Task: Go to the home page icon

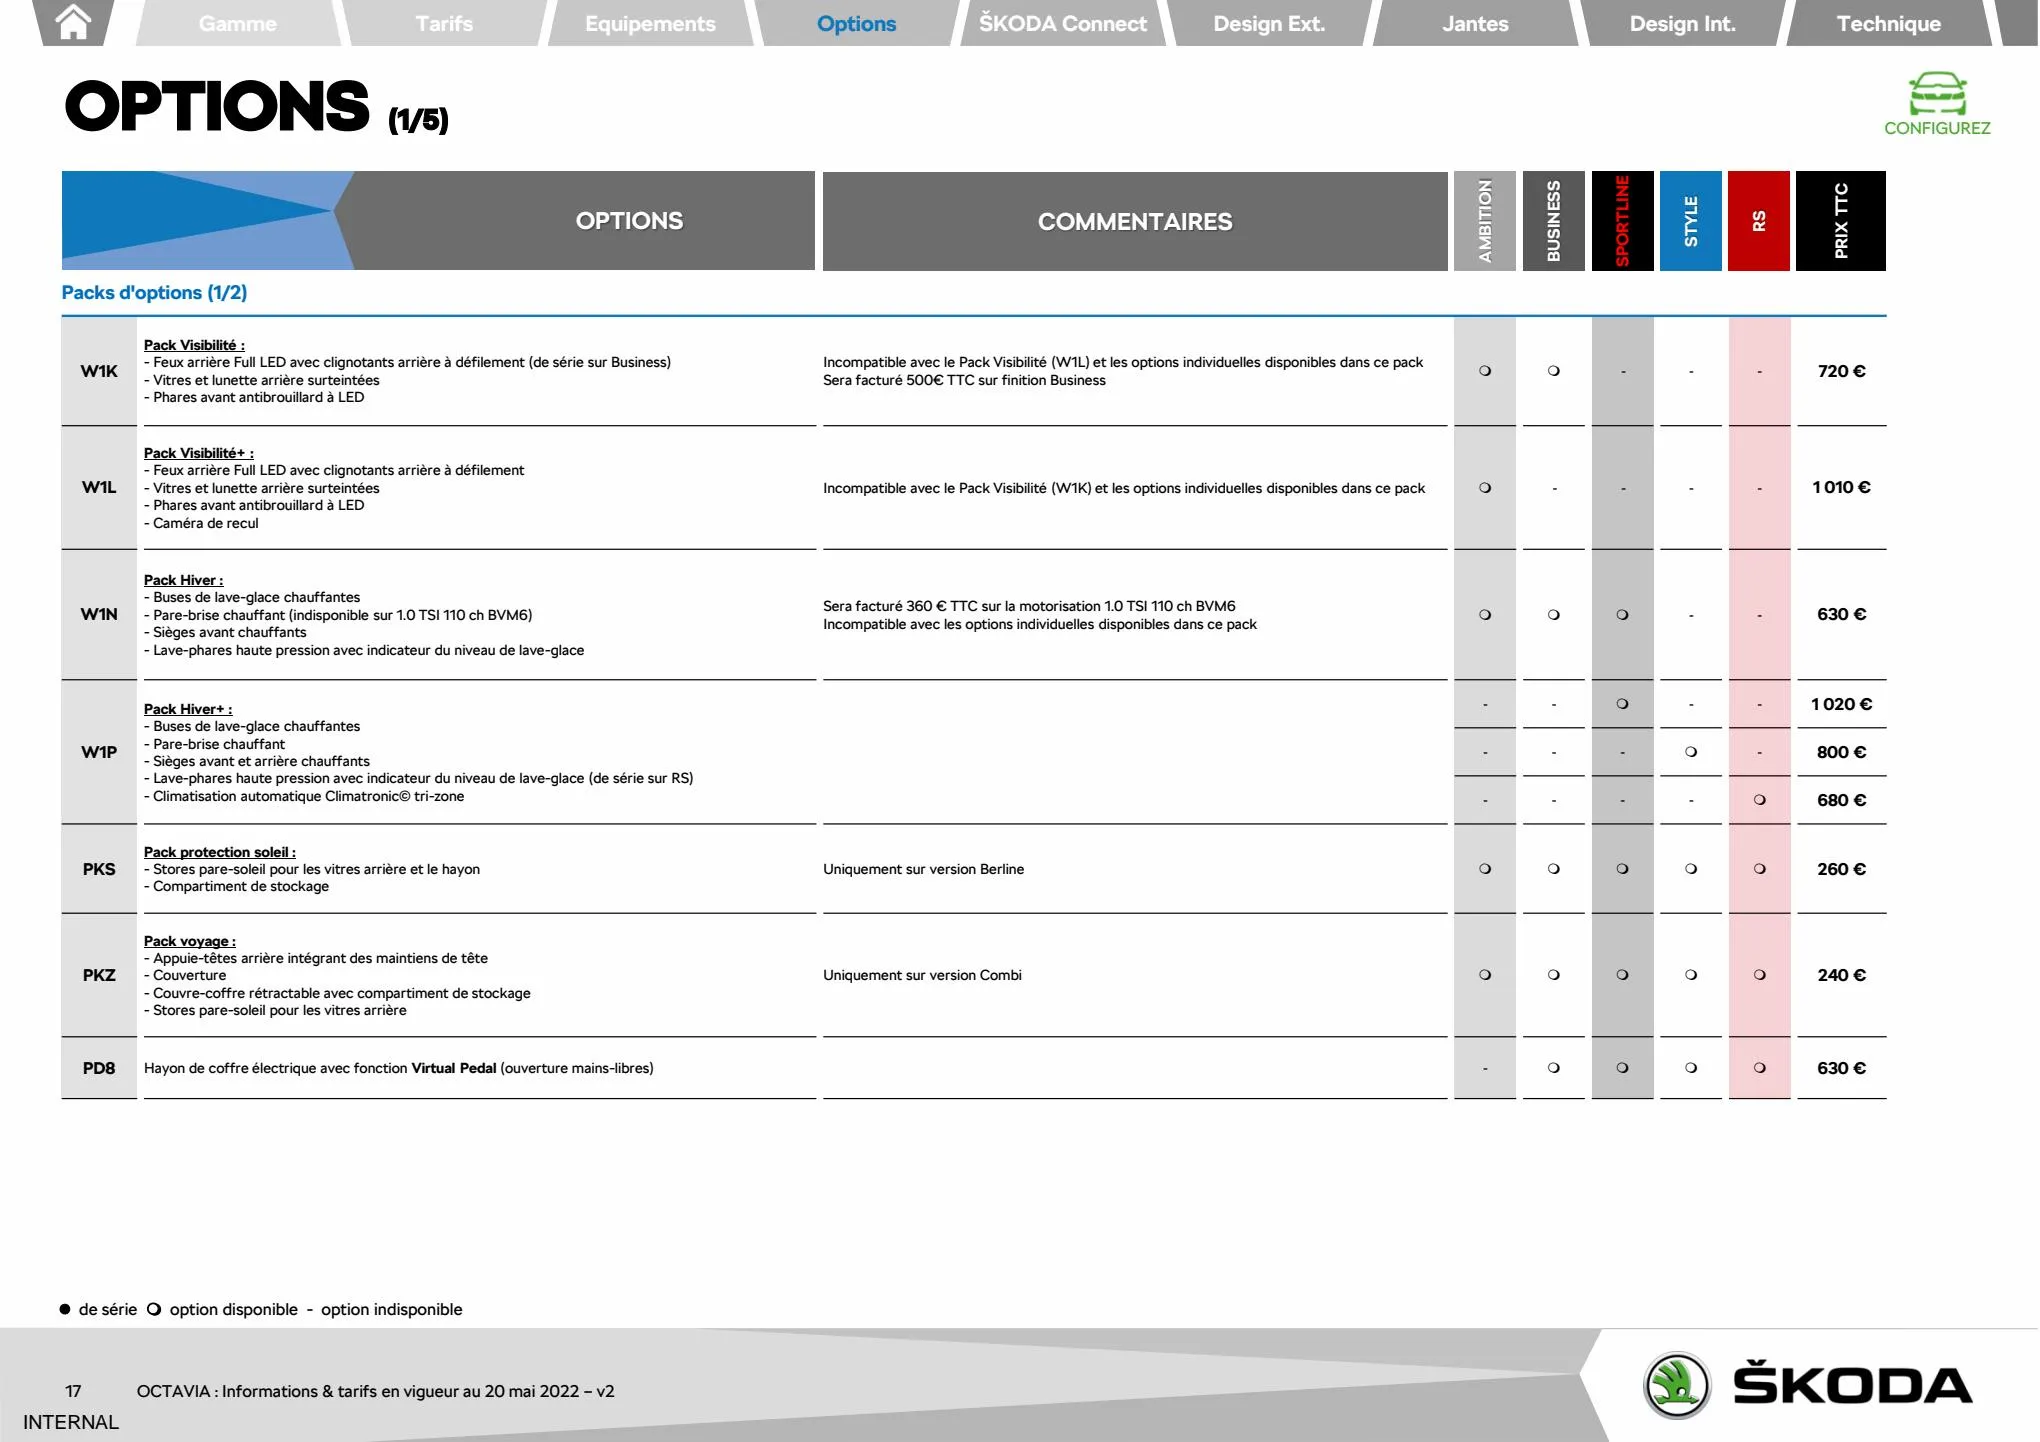Action: point(74,21)
